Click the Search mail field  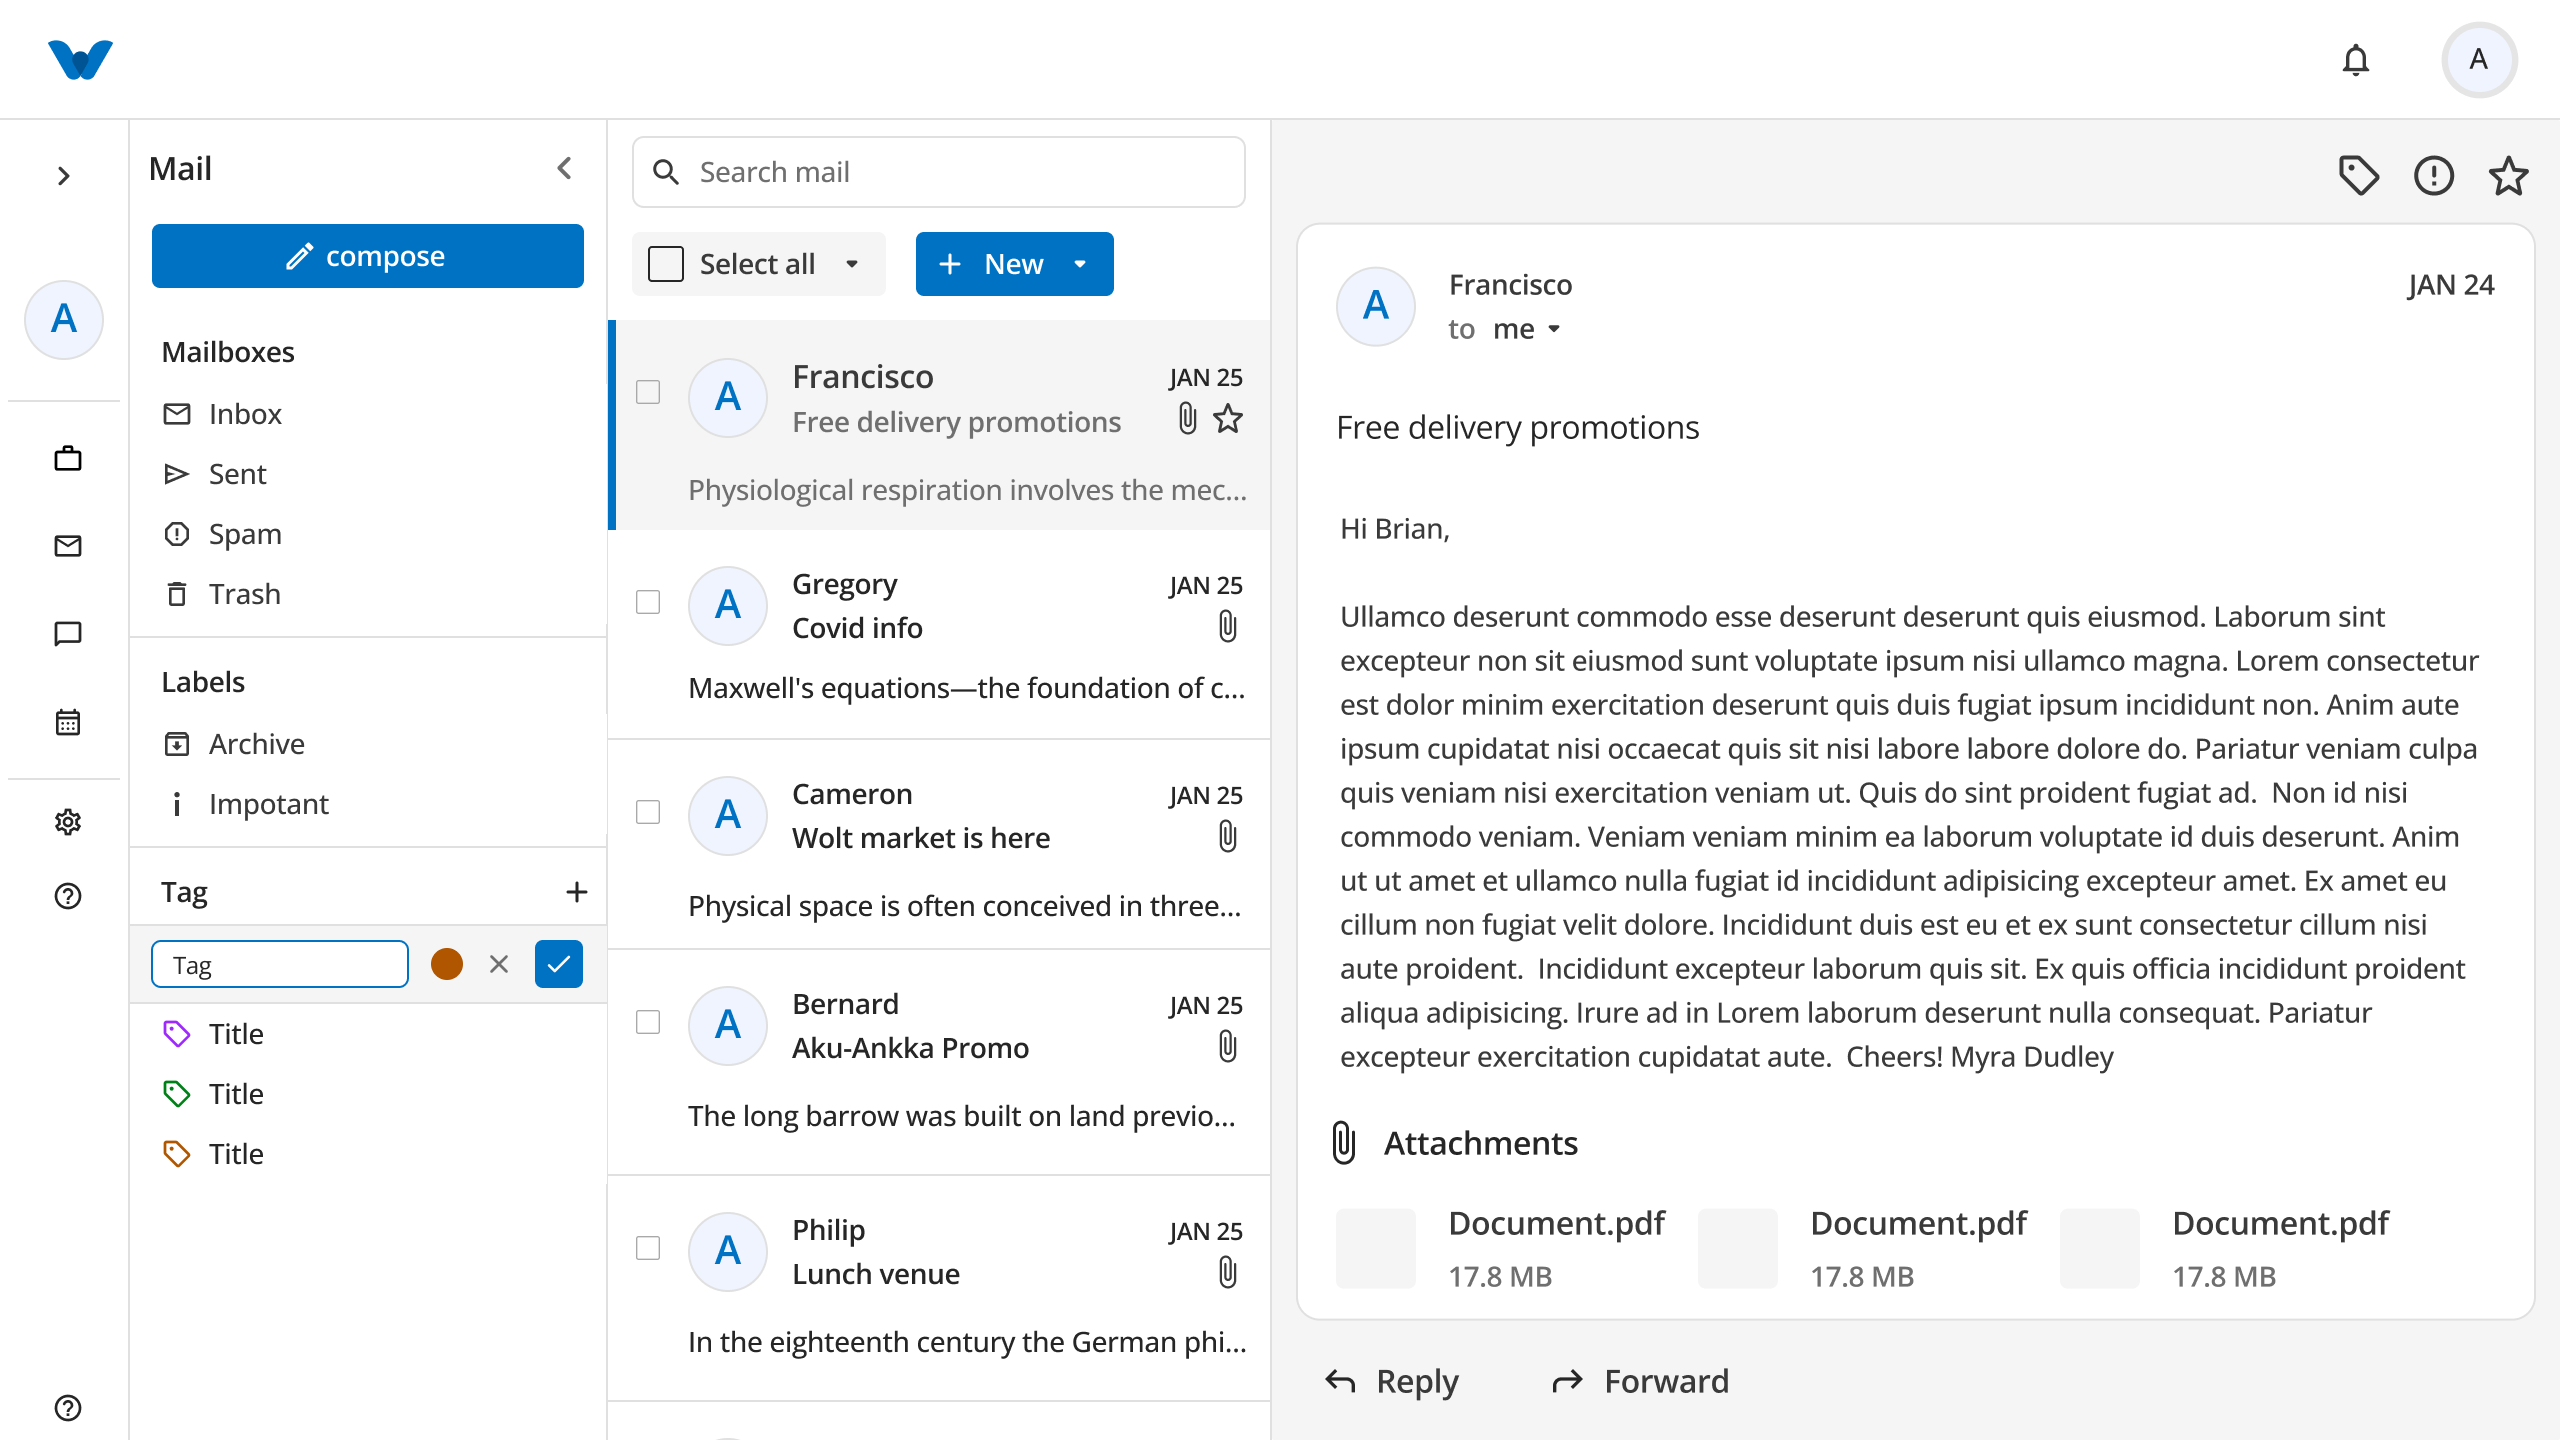tap(939, 172)
